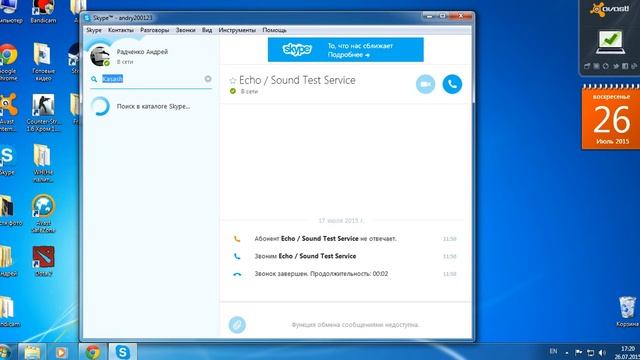The width and height of the screenshot is (640, 360).
Task: Click the calendar gadget showing 26
Action: 611,118
